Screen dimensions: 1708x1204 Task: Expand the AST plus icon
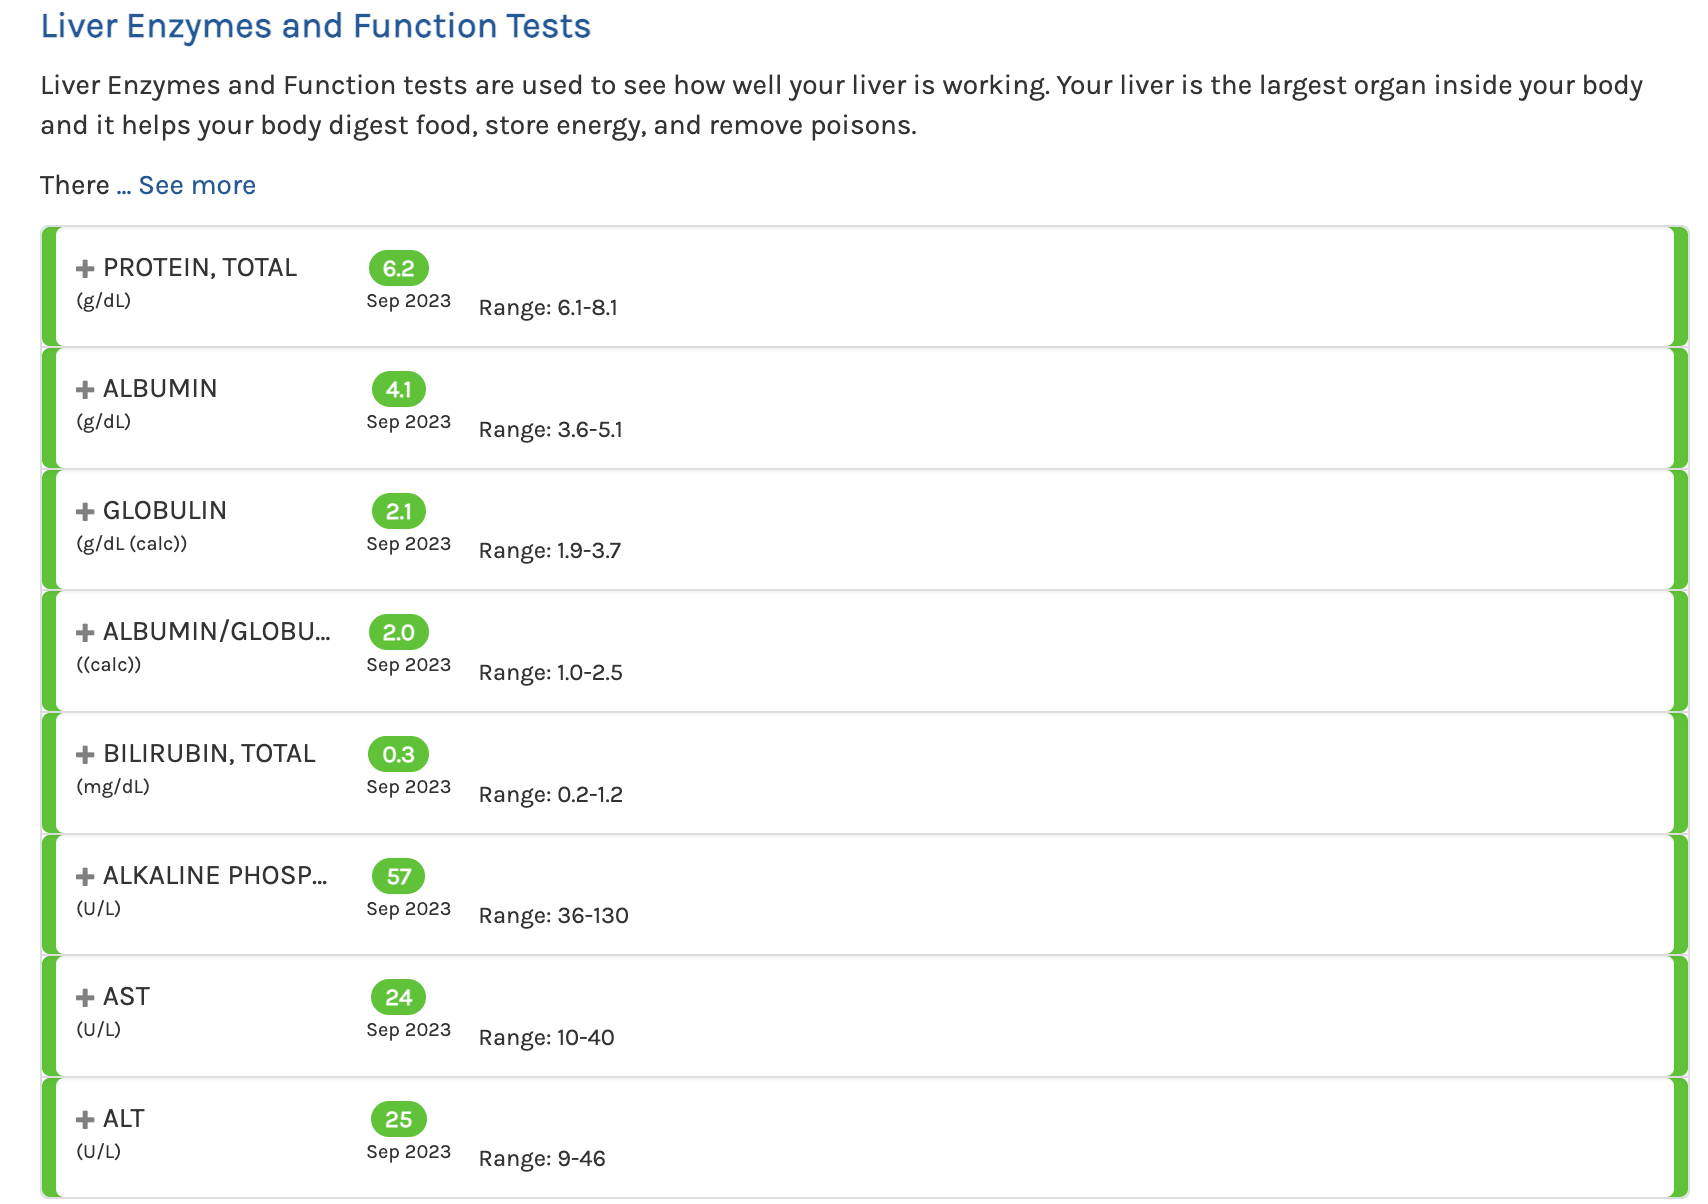tap(86, 997)
